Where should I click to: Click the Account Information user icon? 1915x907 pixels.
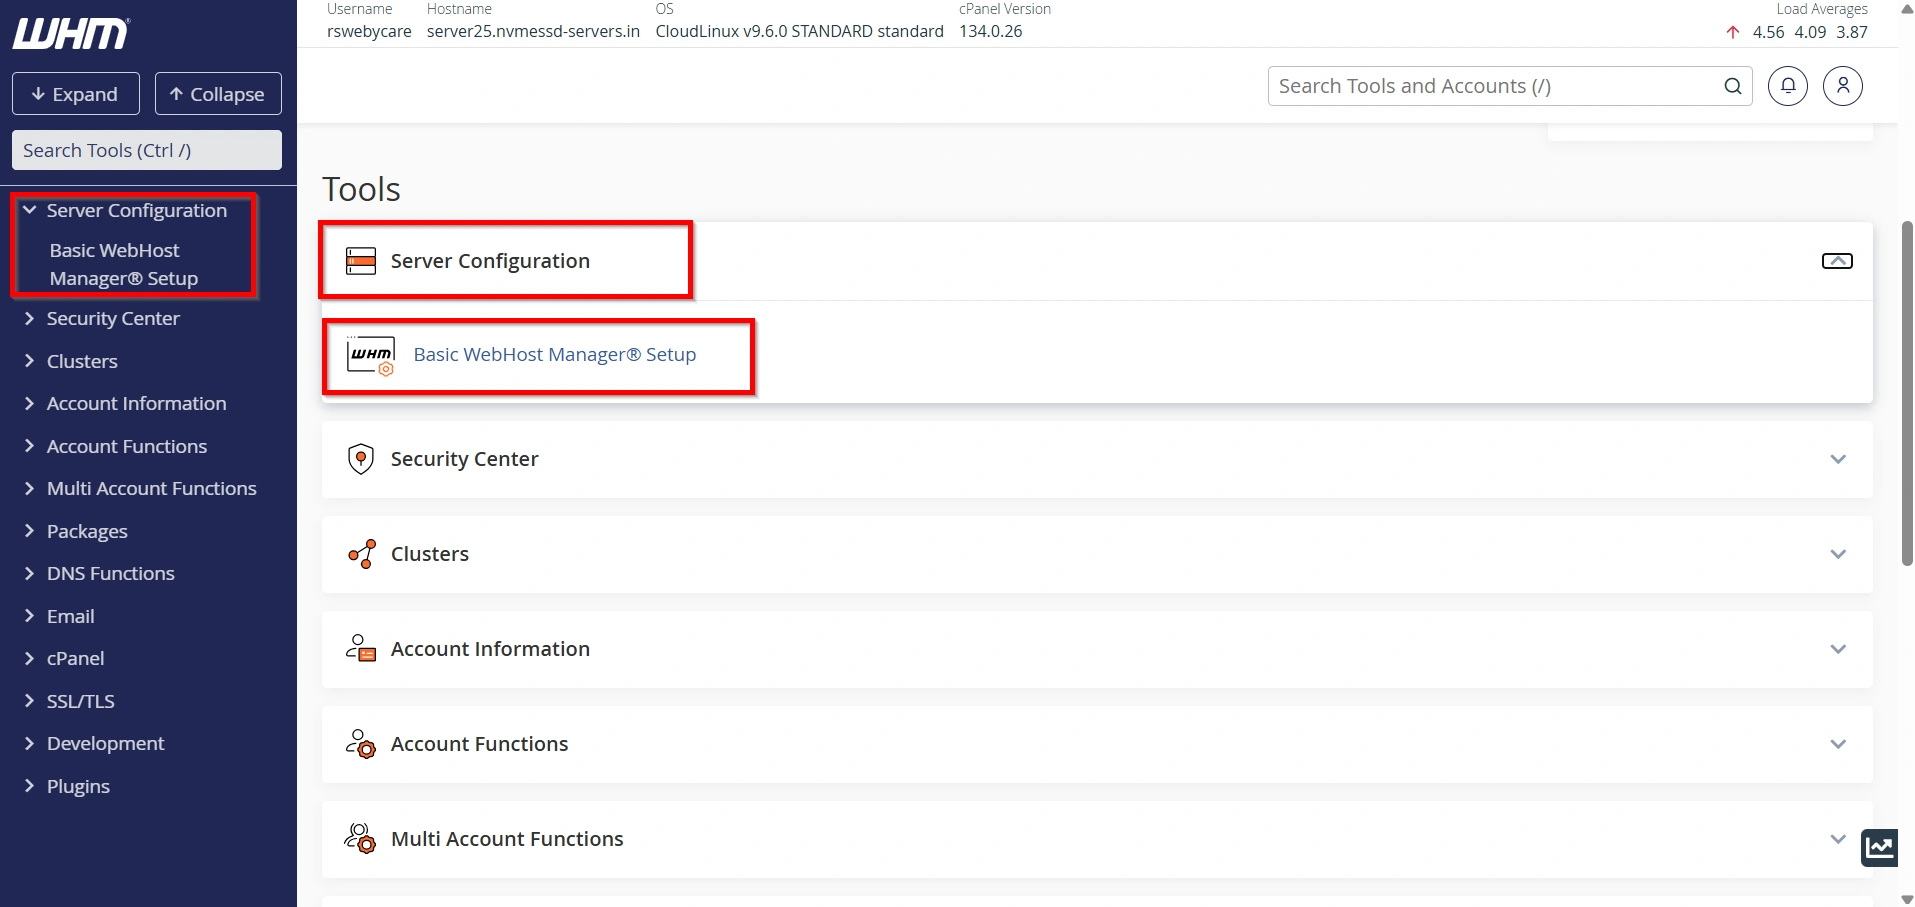tap(361, 649)
